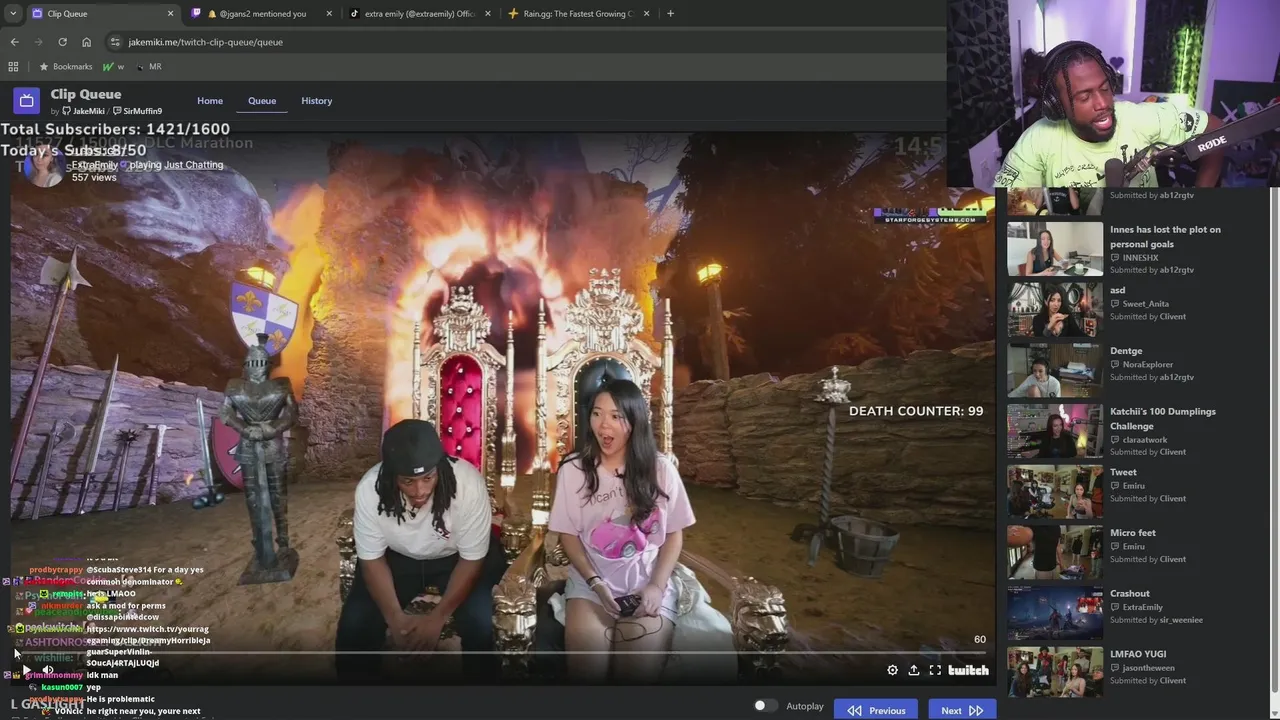
Task: Select the 'Crashout' clip by ExtraEmily
Action: coord(1130,593)
